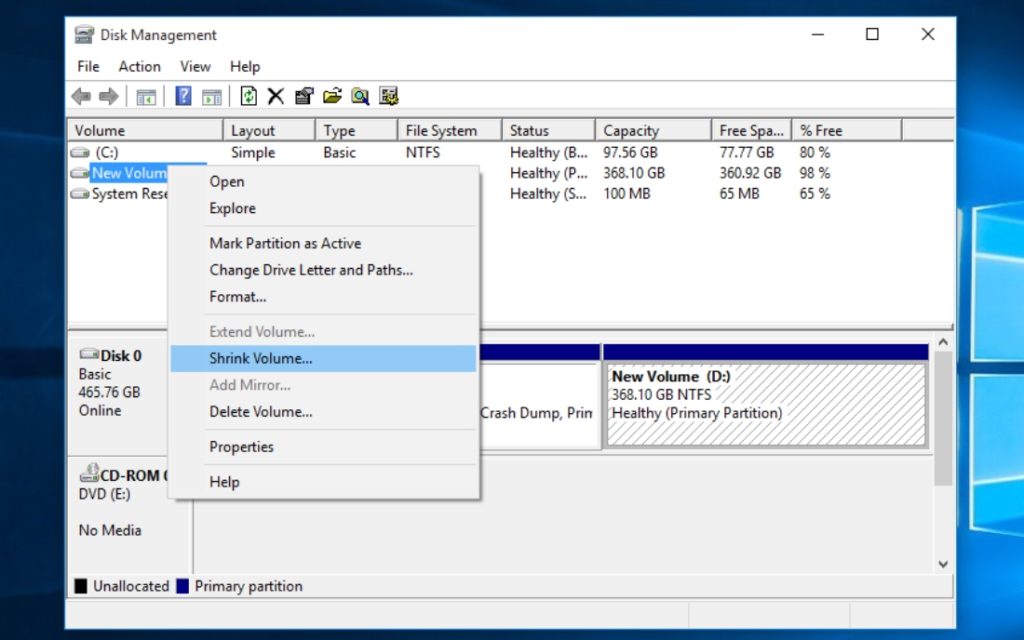The width and height of the screenshot is (1024, 640).
Task: Click the Disk 0 disk icon
Action: coord(89,355)
